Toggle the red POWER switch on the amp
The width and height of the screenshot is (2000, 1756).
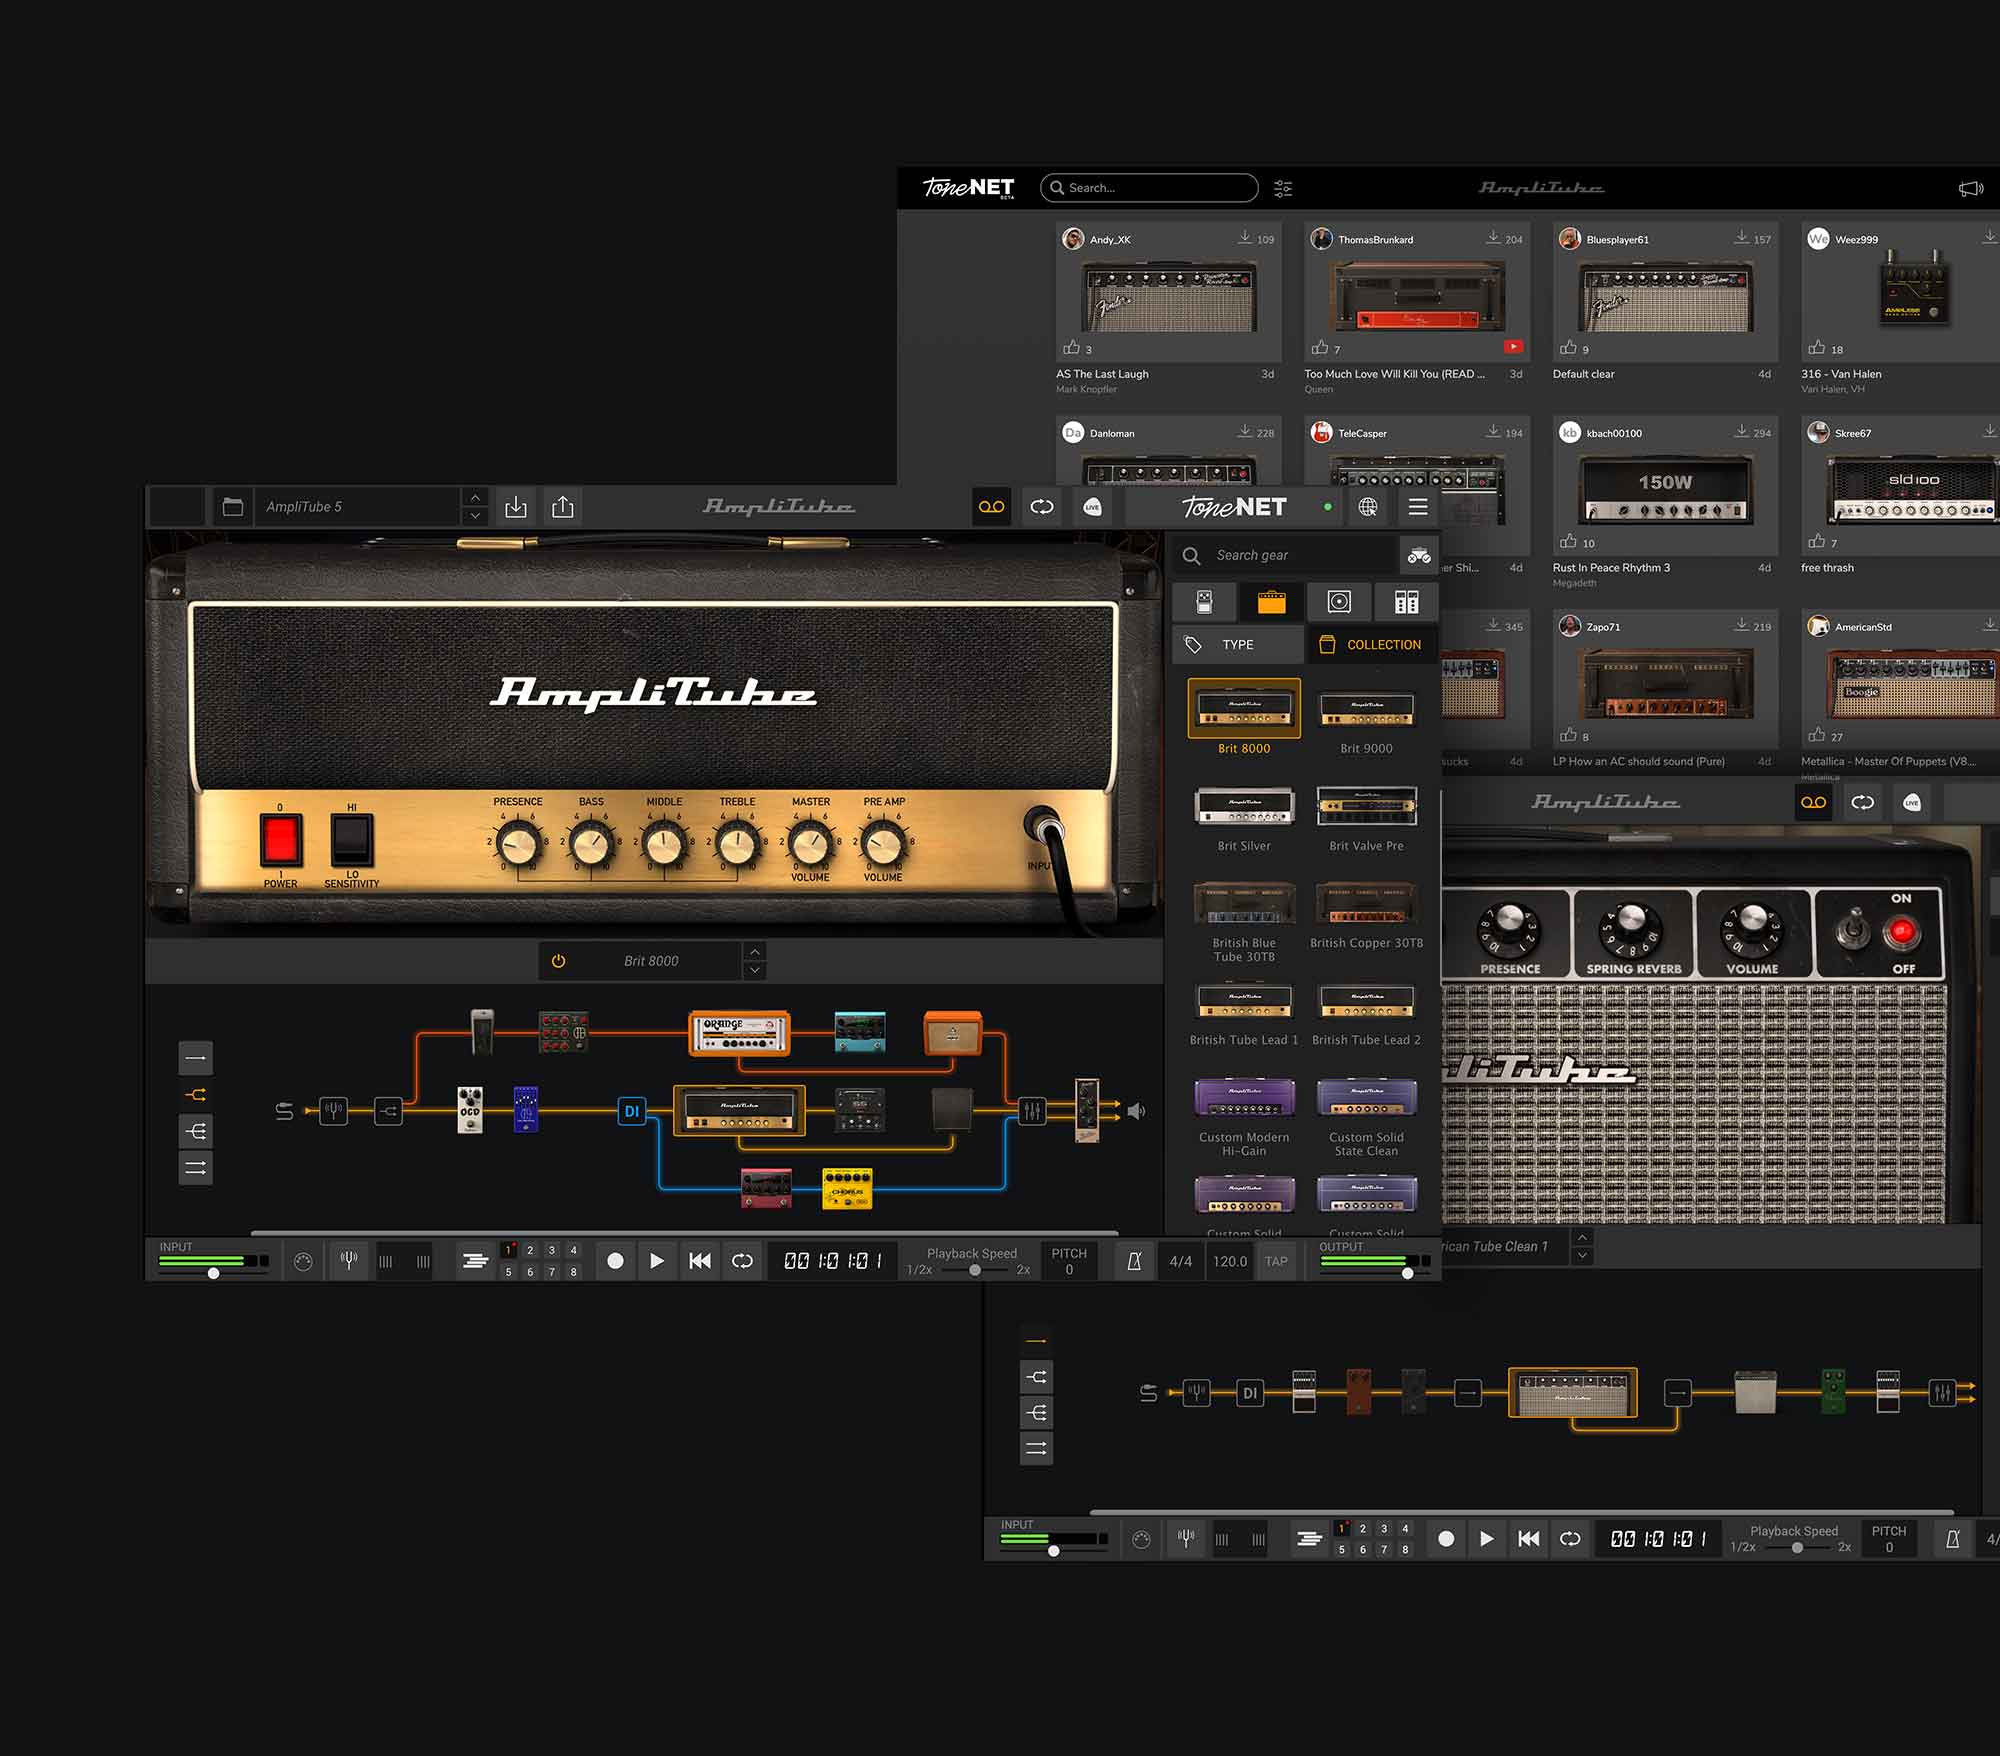280,839
